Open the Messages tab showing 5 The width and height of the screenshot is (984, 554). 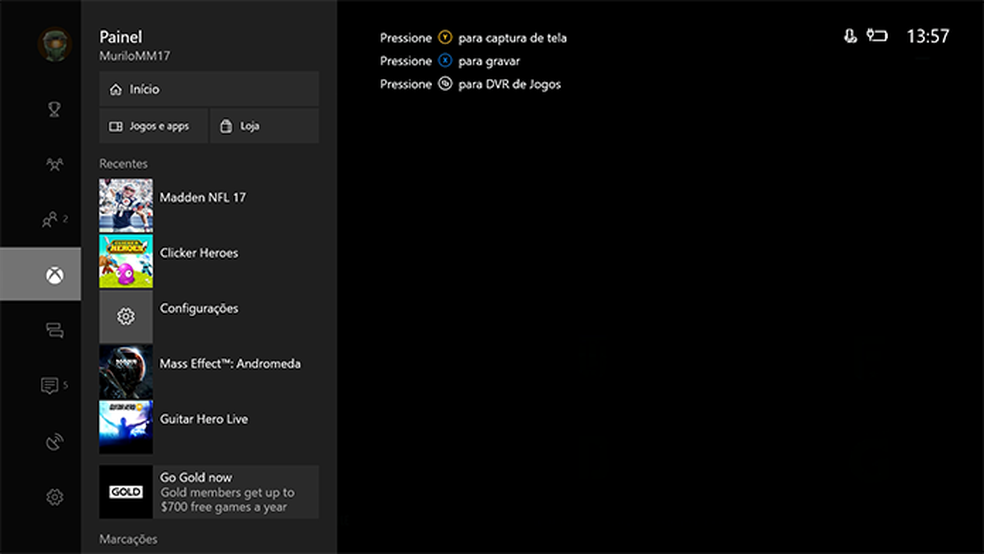tap(54, 385)
